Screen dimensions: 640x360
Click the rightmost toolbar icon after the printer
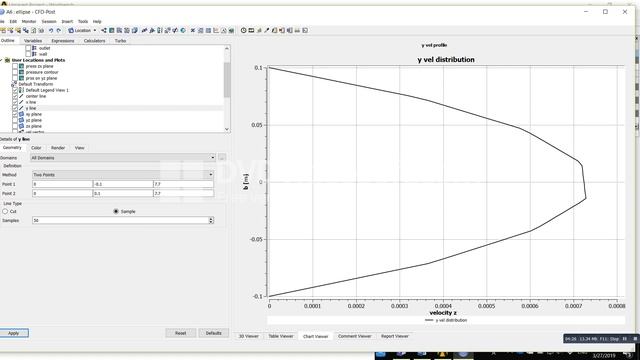305,31
